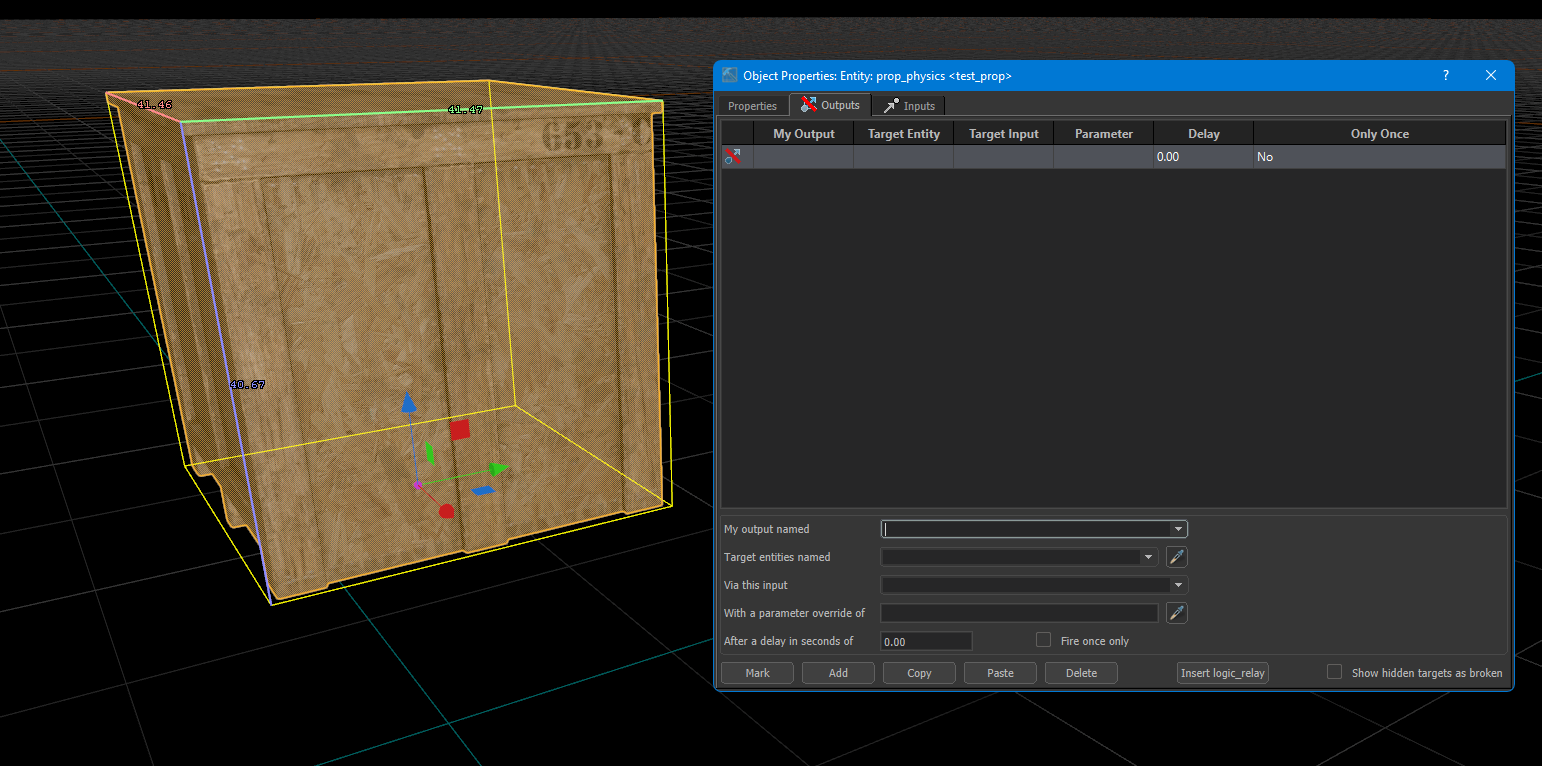Click the broken output icon in the output row
The image size is (1542, 766).
[x=733, y=156]
